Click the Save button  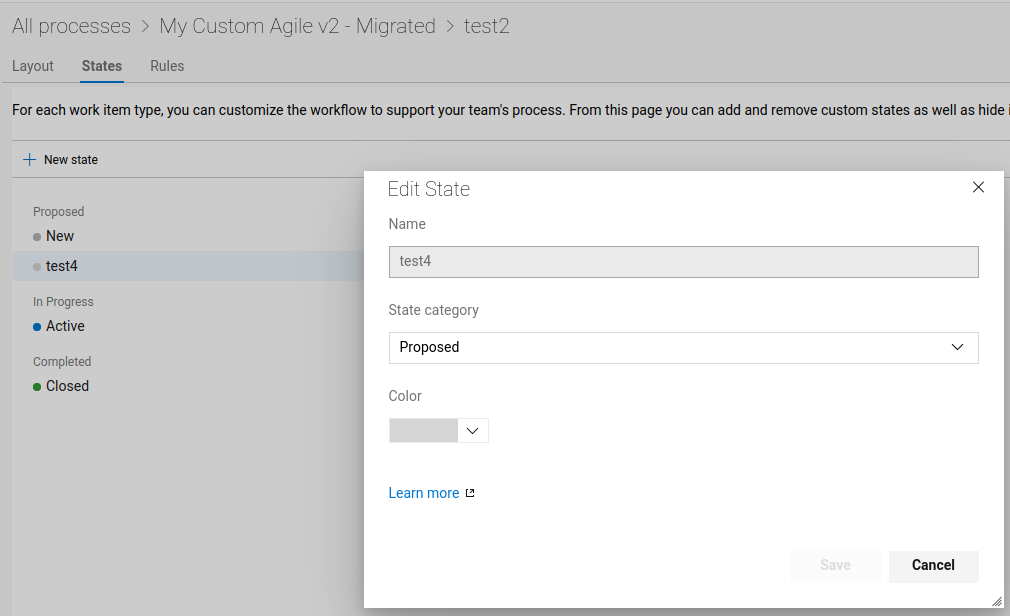[835, 566]
